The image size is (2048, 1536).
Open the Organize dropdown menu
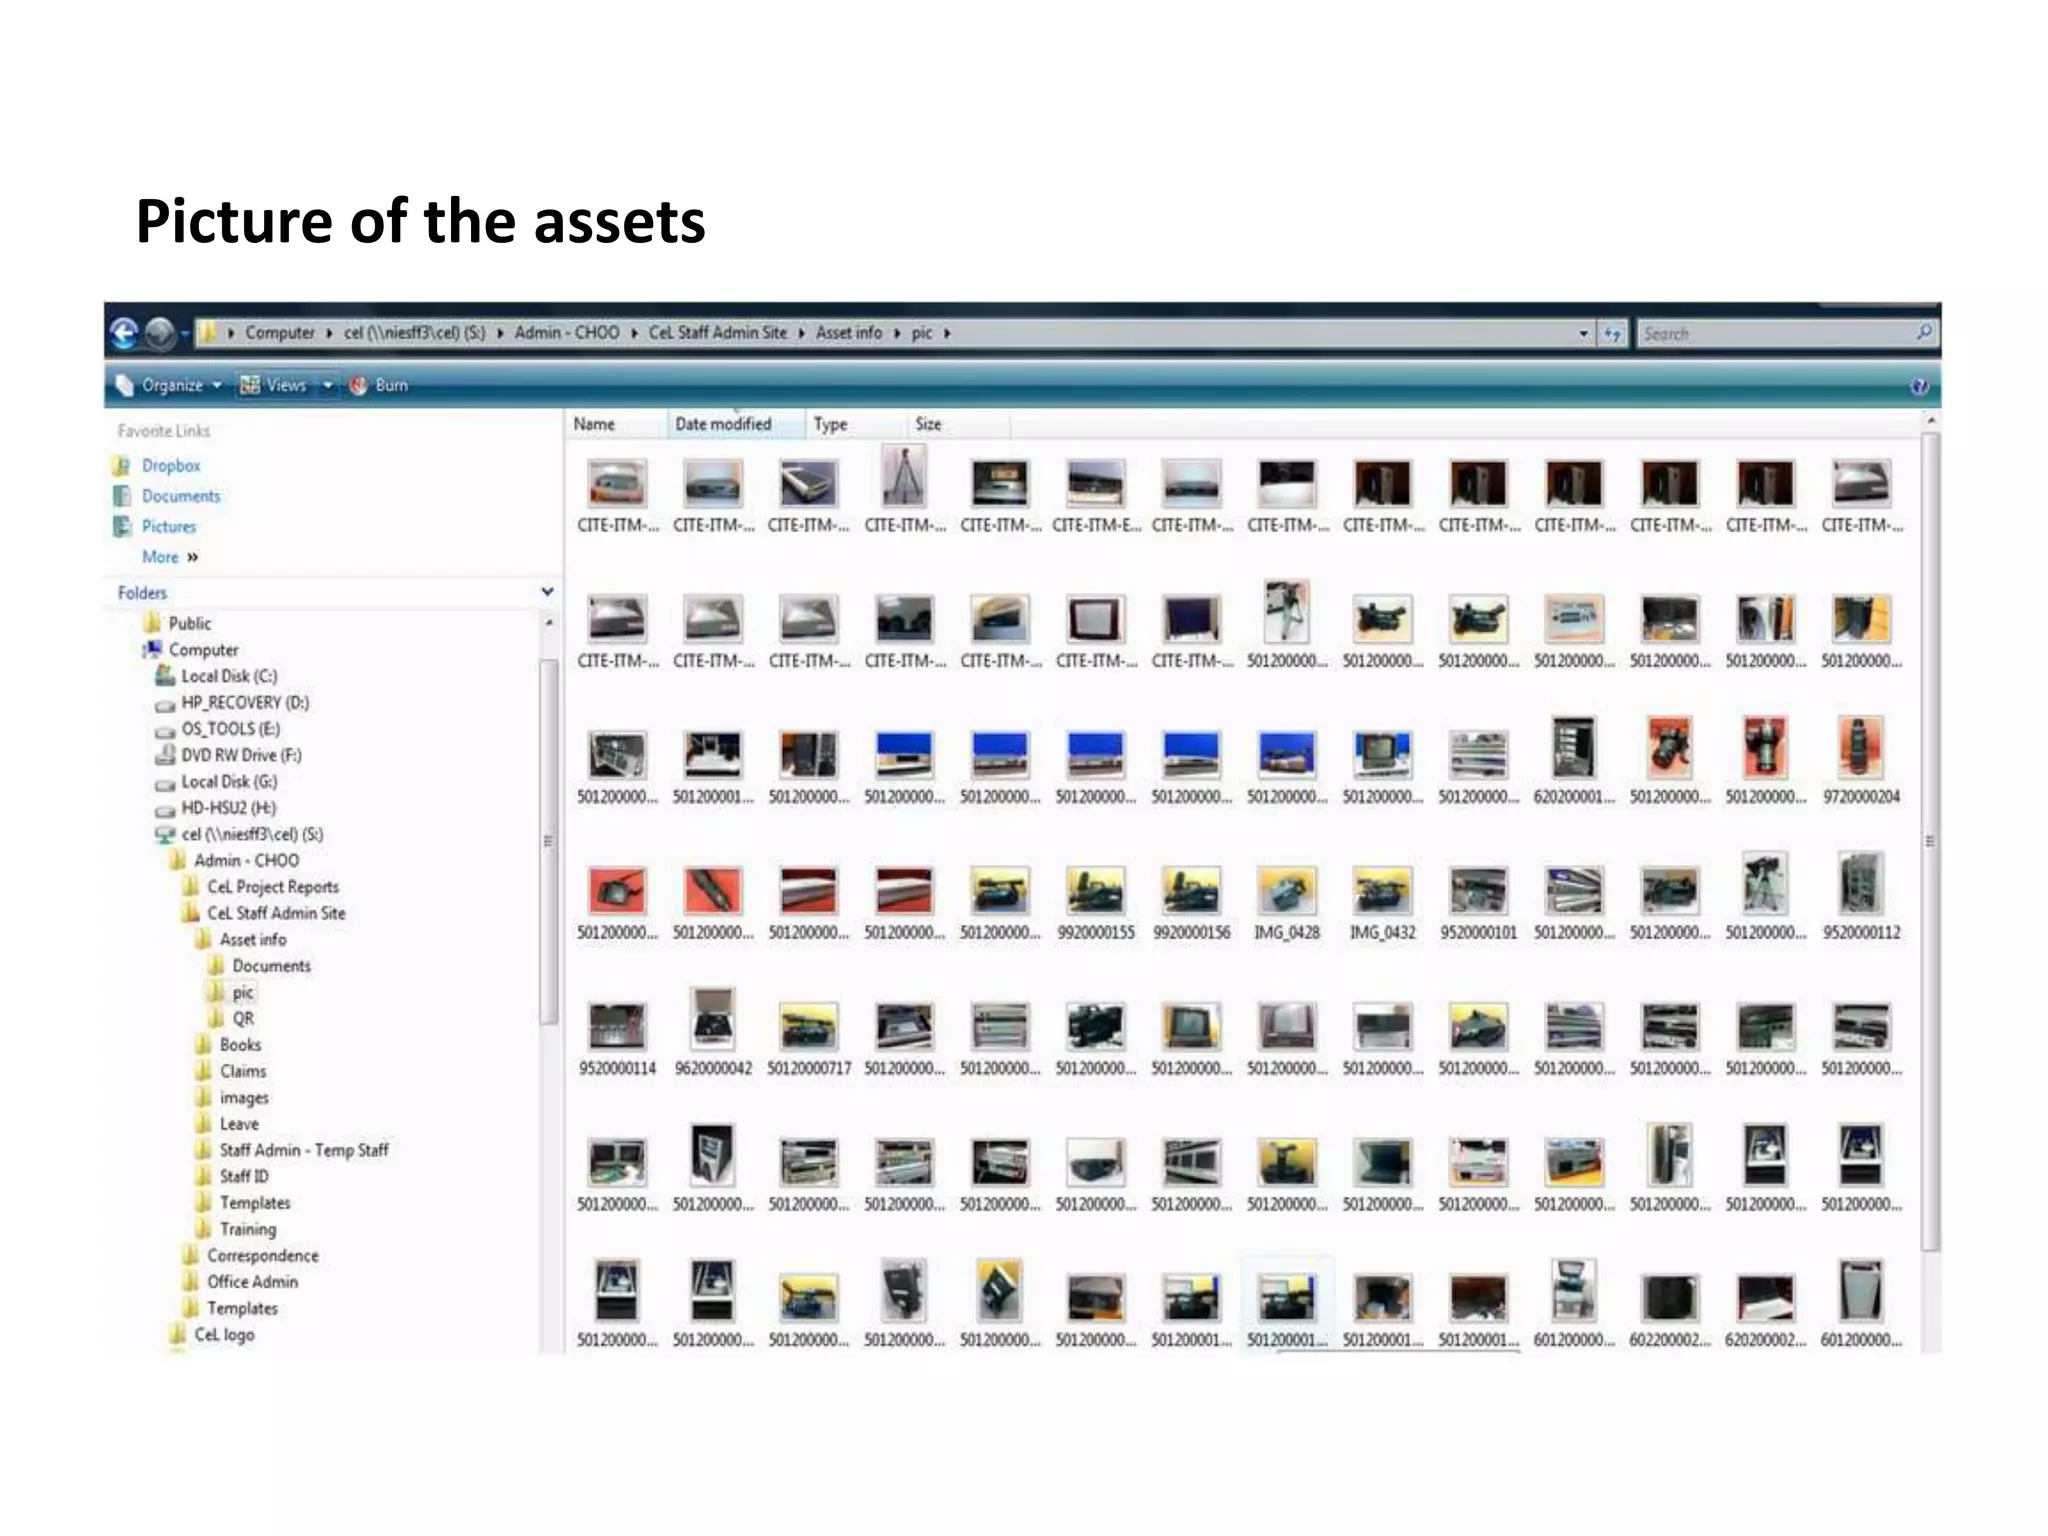point(171,386)
